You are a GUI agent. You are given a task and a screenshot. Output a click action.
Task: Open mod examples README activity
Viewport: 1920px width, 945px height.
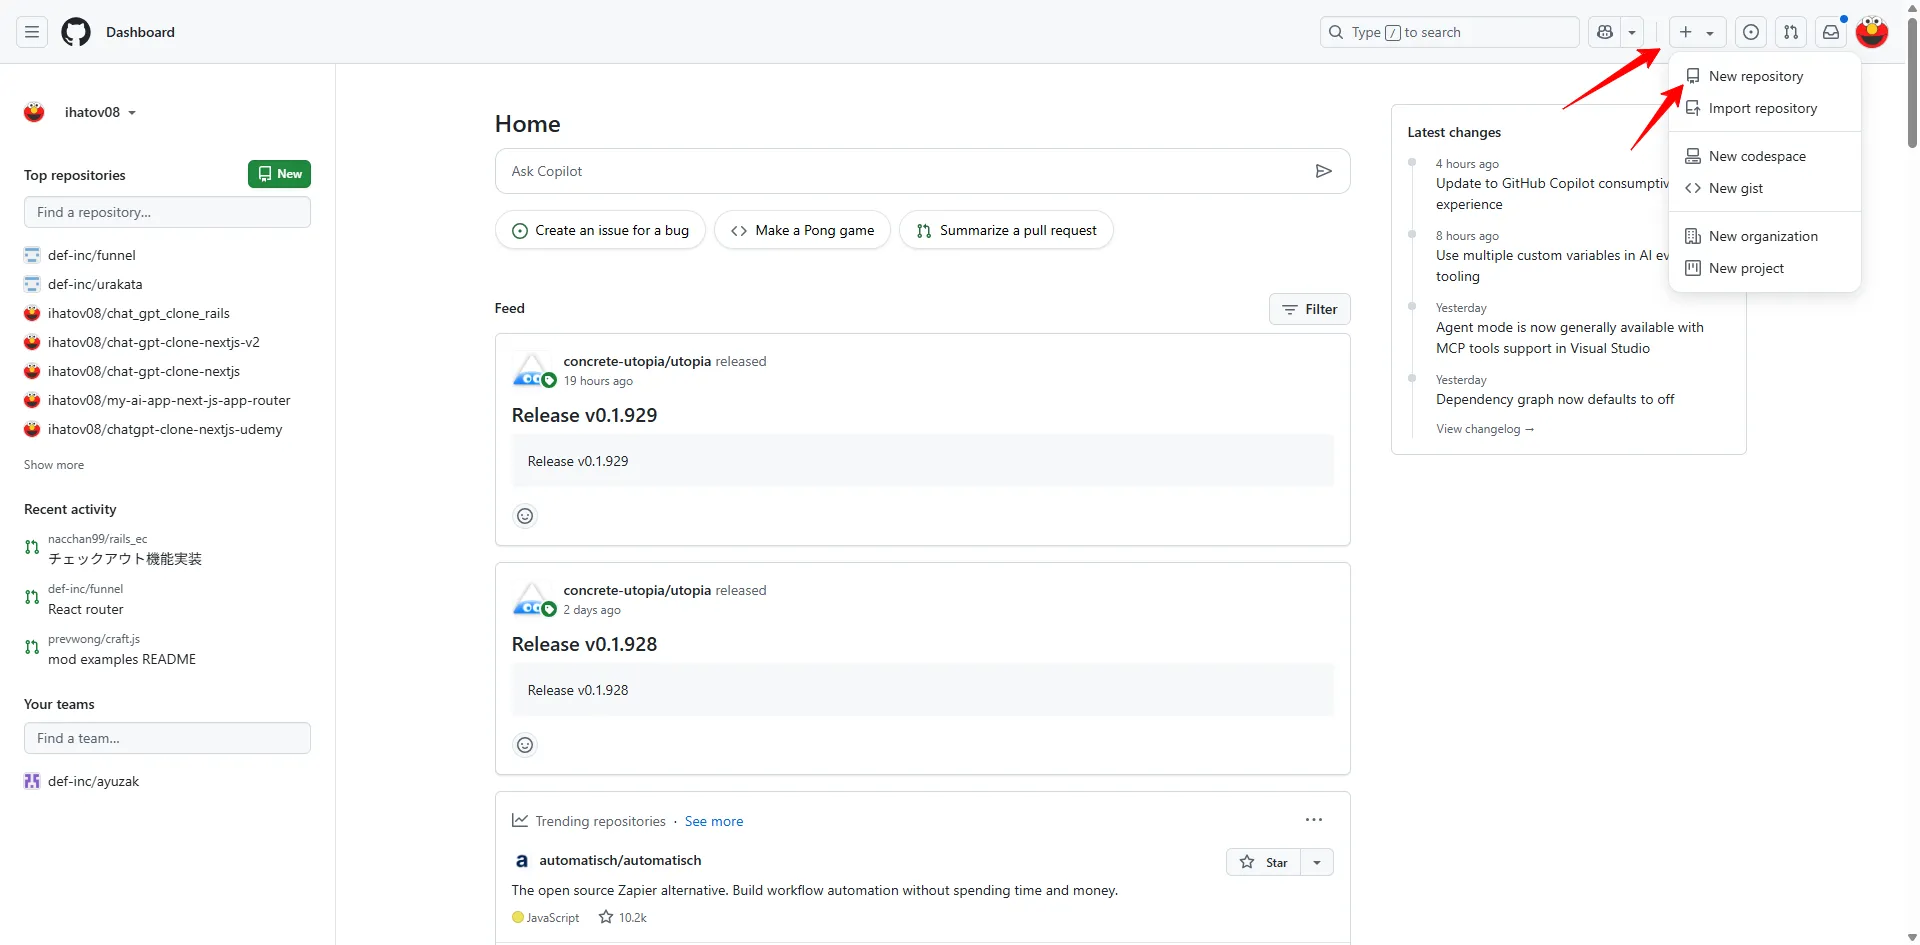[122, 659]
